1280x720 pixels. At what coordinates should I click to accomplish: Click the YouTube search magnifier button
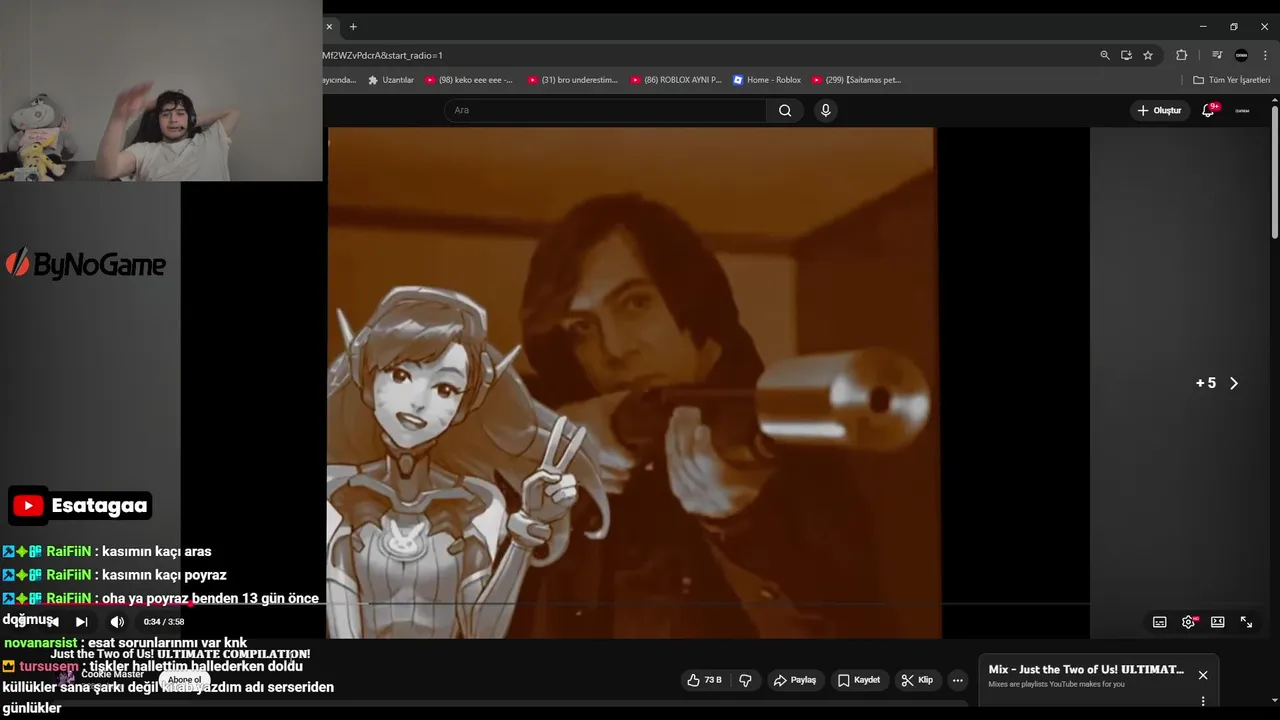pos(785,110)
